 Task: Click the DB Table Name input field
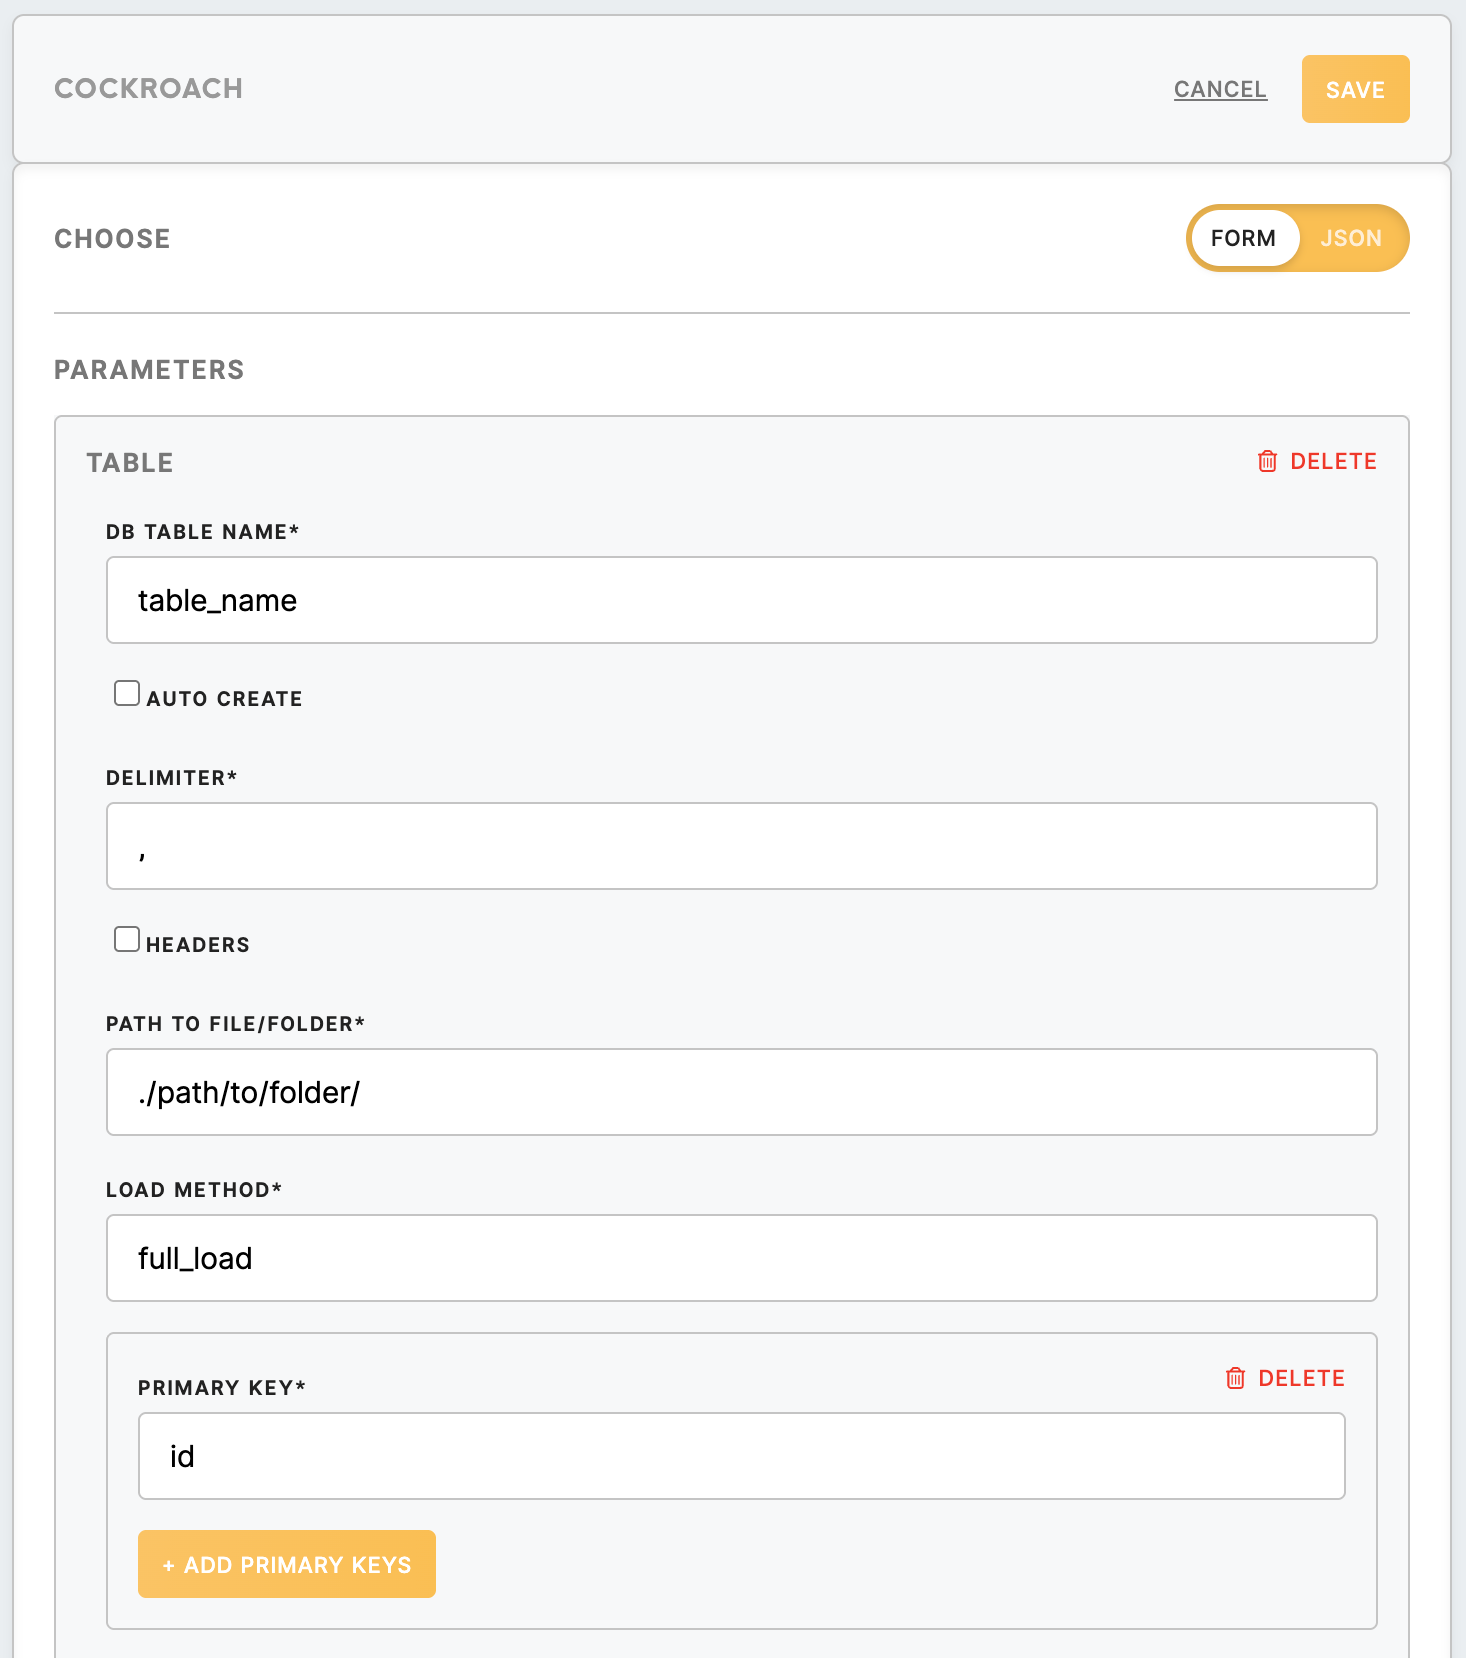pos(741,600)
